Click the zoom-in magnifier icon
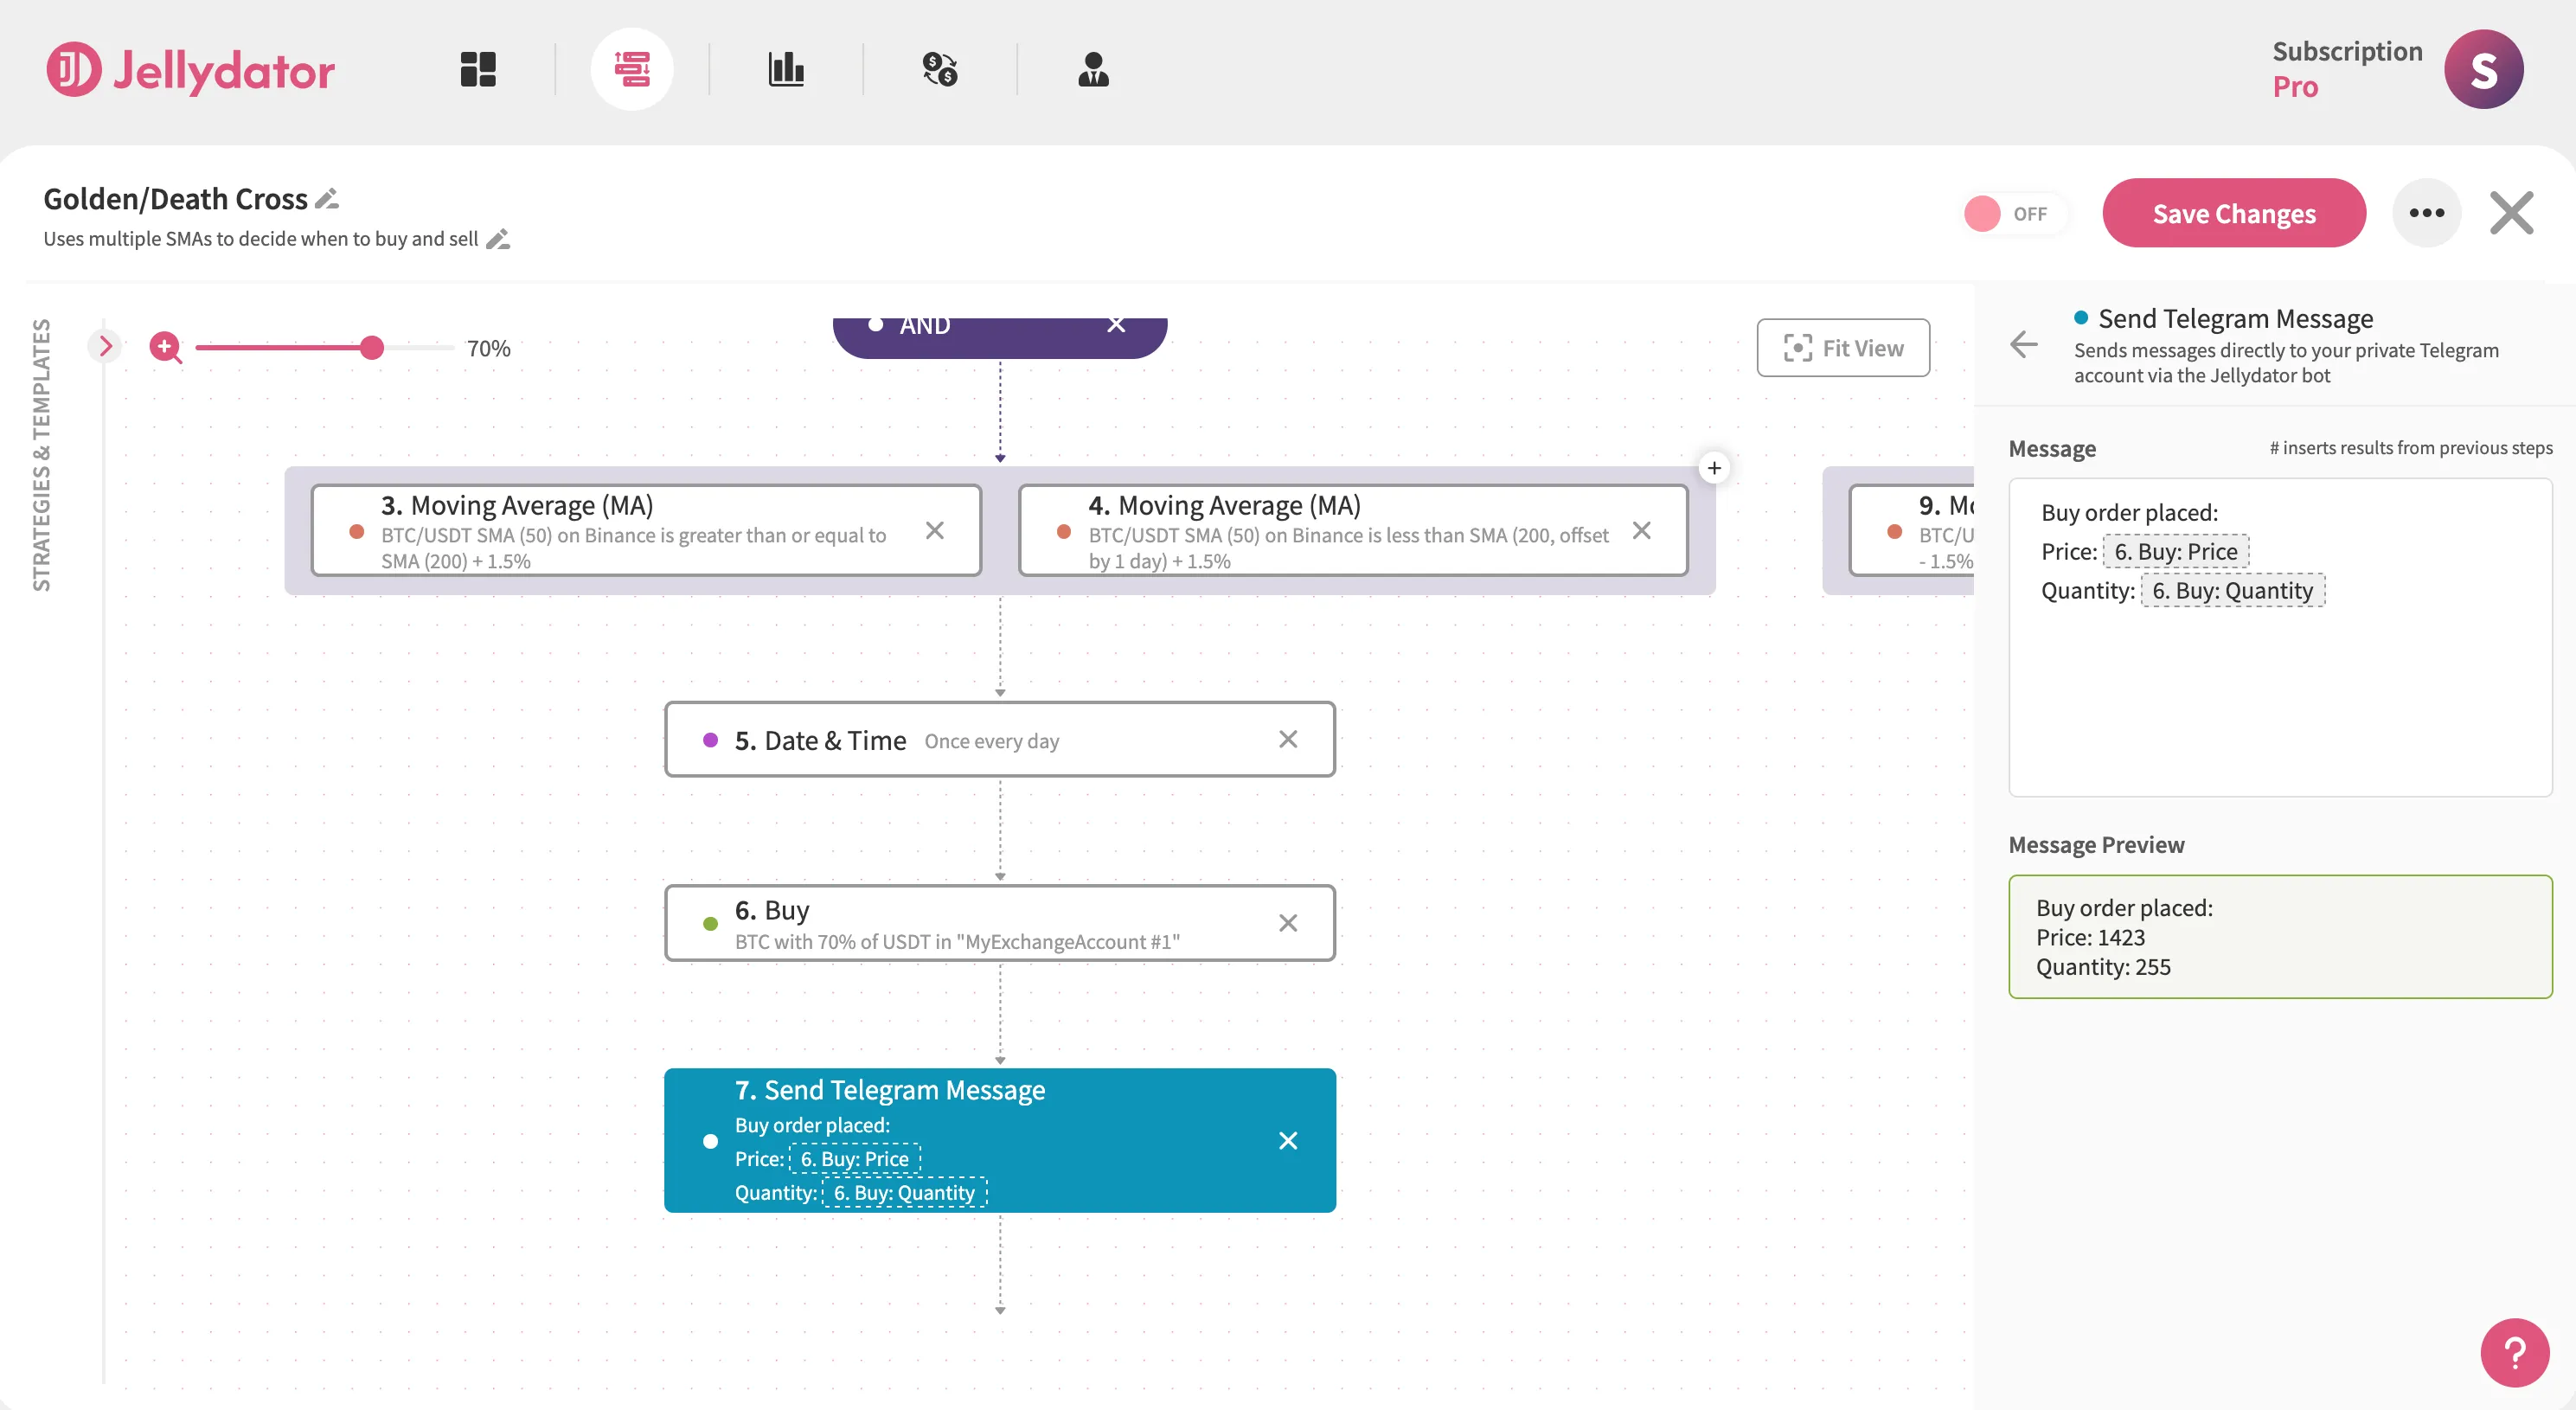Image resolution: width=2576 pixels, height=1410 pixels. coord(166,348)
